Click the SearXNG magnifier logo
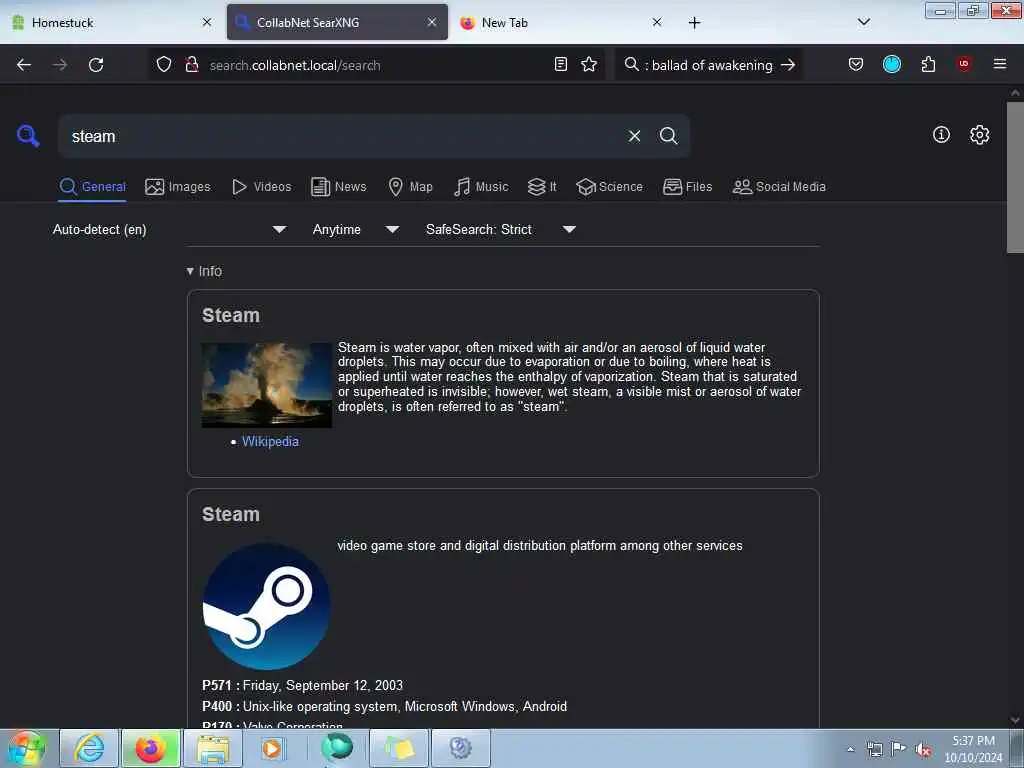The image size is (1024, 768). tap(28, 136)
